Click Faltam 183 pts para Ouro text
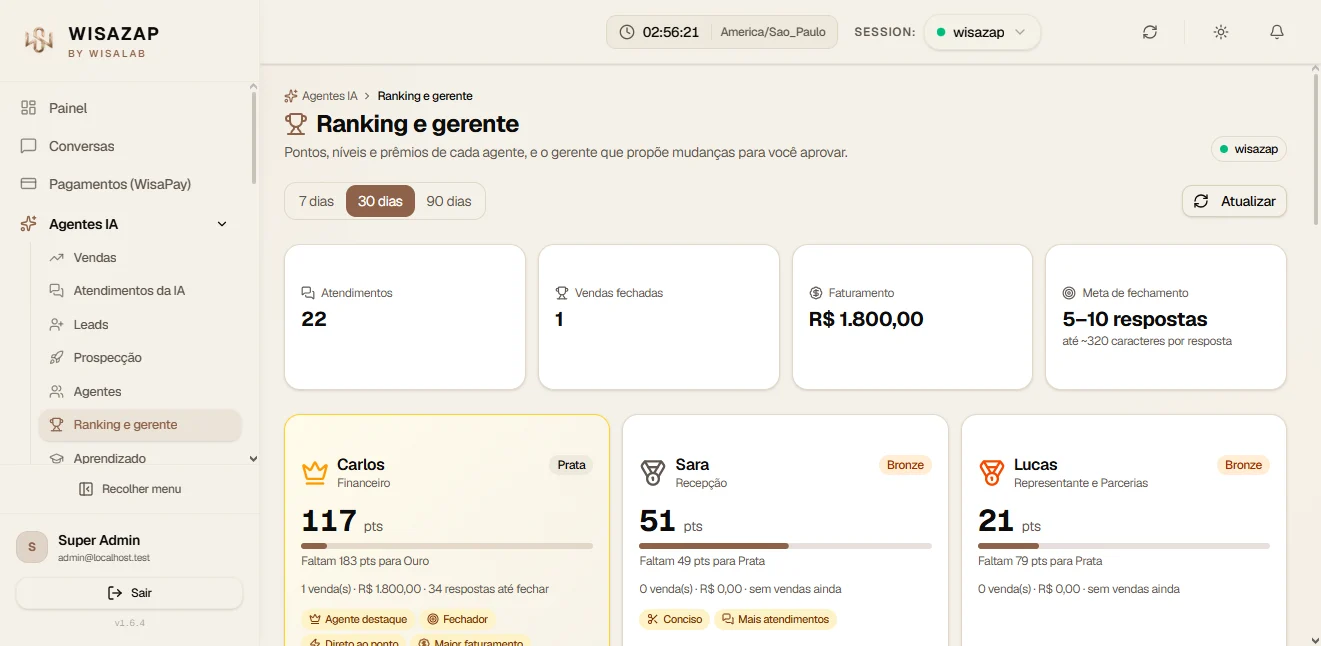This screenshot has height=646, width=1321. [x=365, y=561]
